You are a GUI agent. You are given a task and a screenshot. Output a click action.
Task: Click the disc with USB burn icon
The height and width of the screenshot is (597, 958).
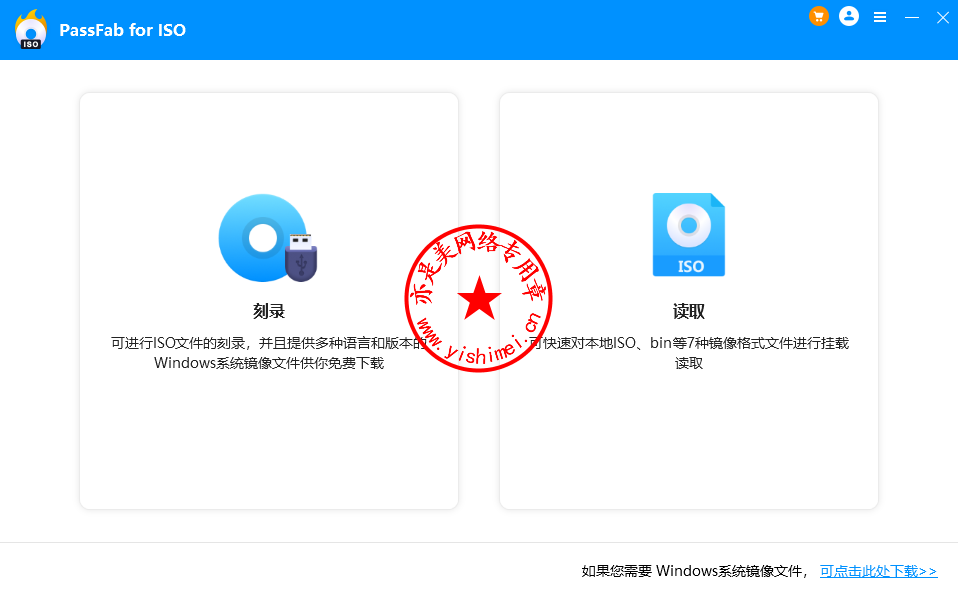click(x=268, y=238)
